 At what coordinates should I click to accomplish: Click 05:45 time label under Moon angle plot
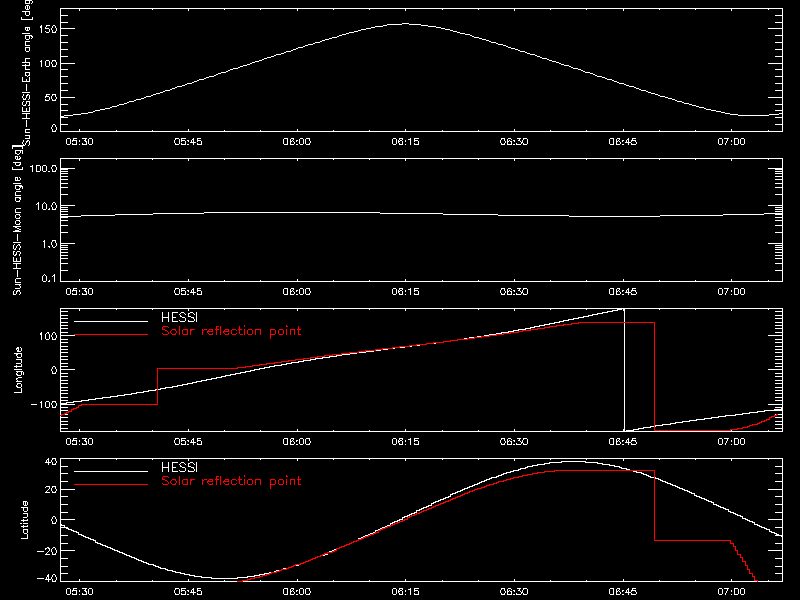click(188, 292)
